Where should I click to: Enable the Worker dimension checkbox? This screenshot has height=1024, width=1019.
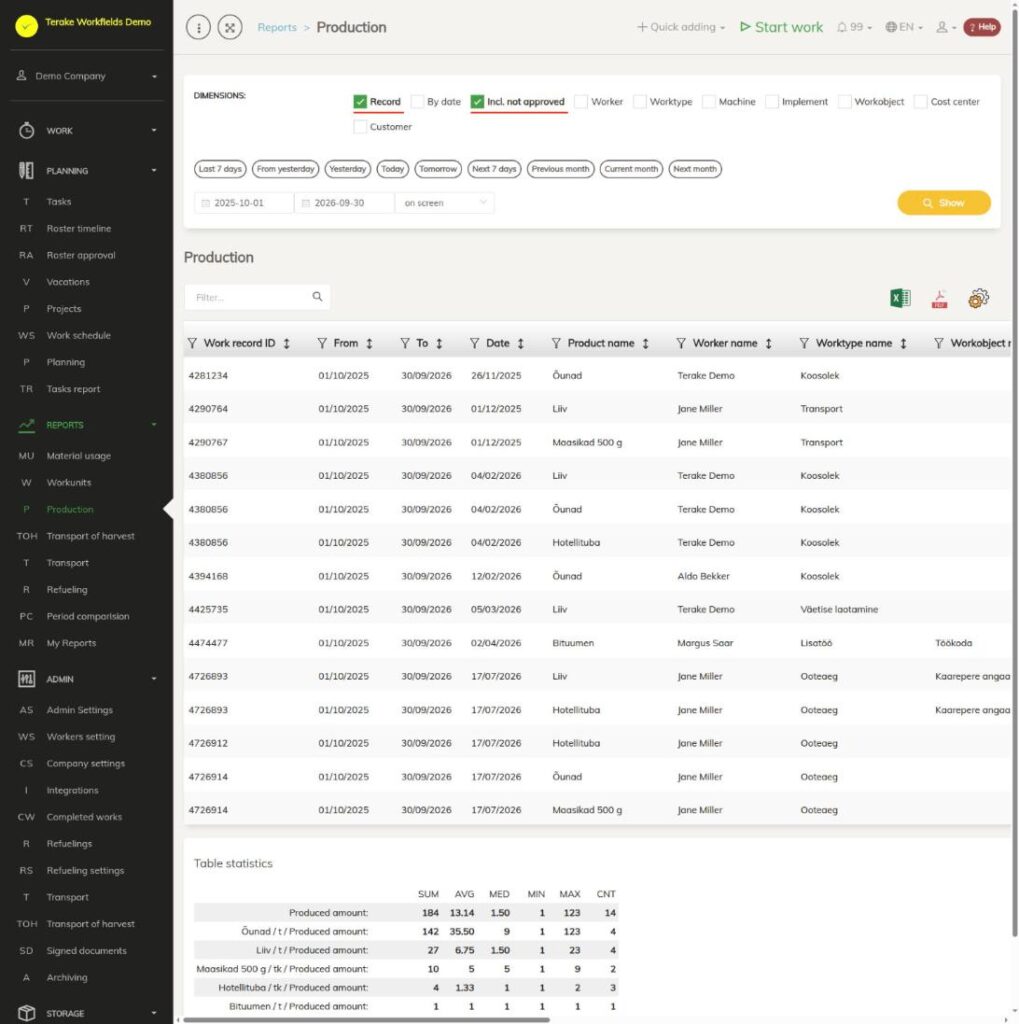point(581,102)
